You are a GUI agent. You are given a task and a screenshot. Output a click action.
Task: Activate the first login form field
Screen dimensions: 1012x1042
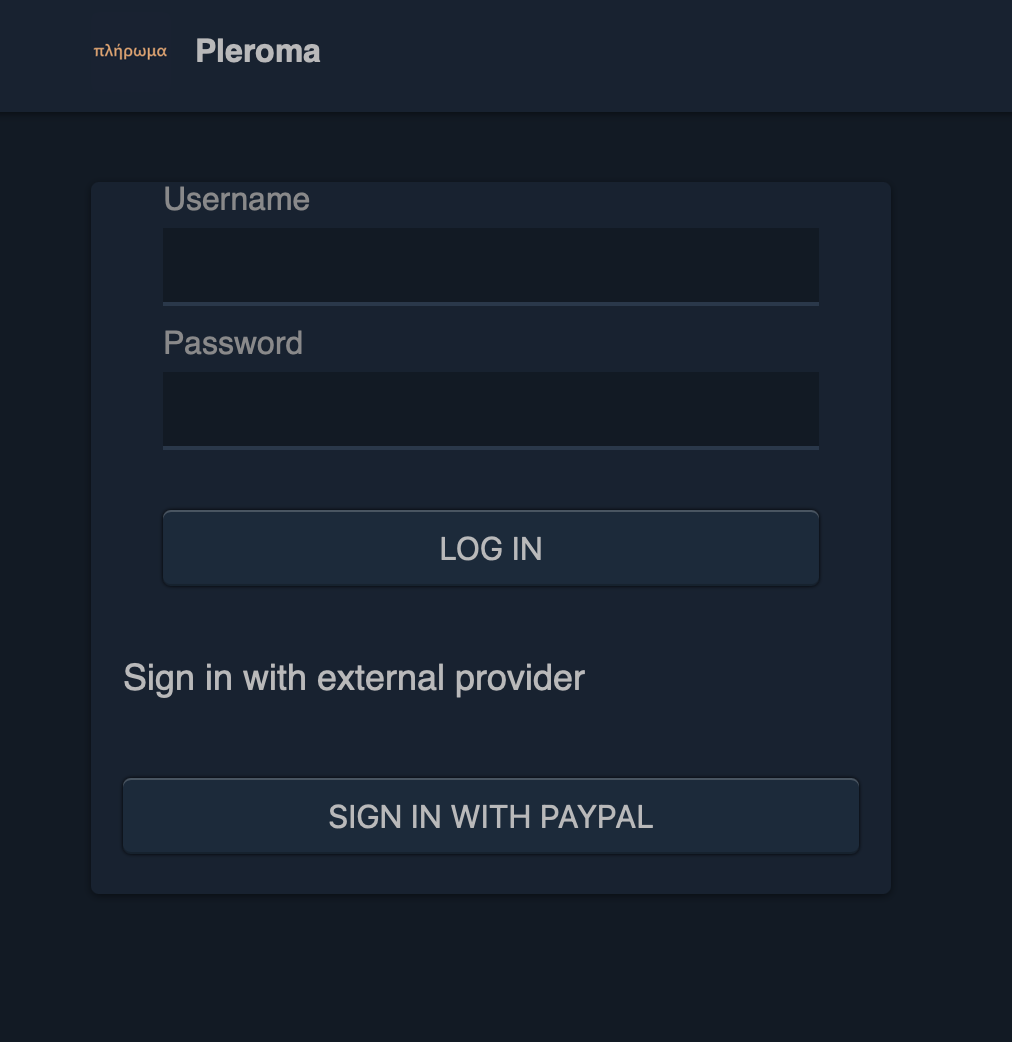pyautogui.click(x=490, y=265)
